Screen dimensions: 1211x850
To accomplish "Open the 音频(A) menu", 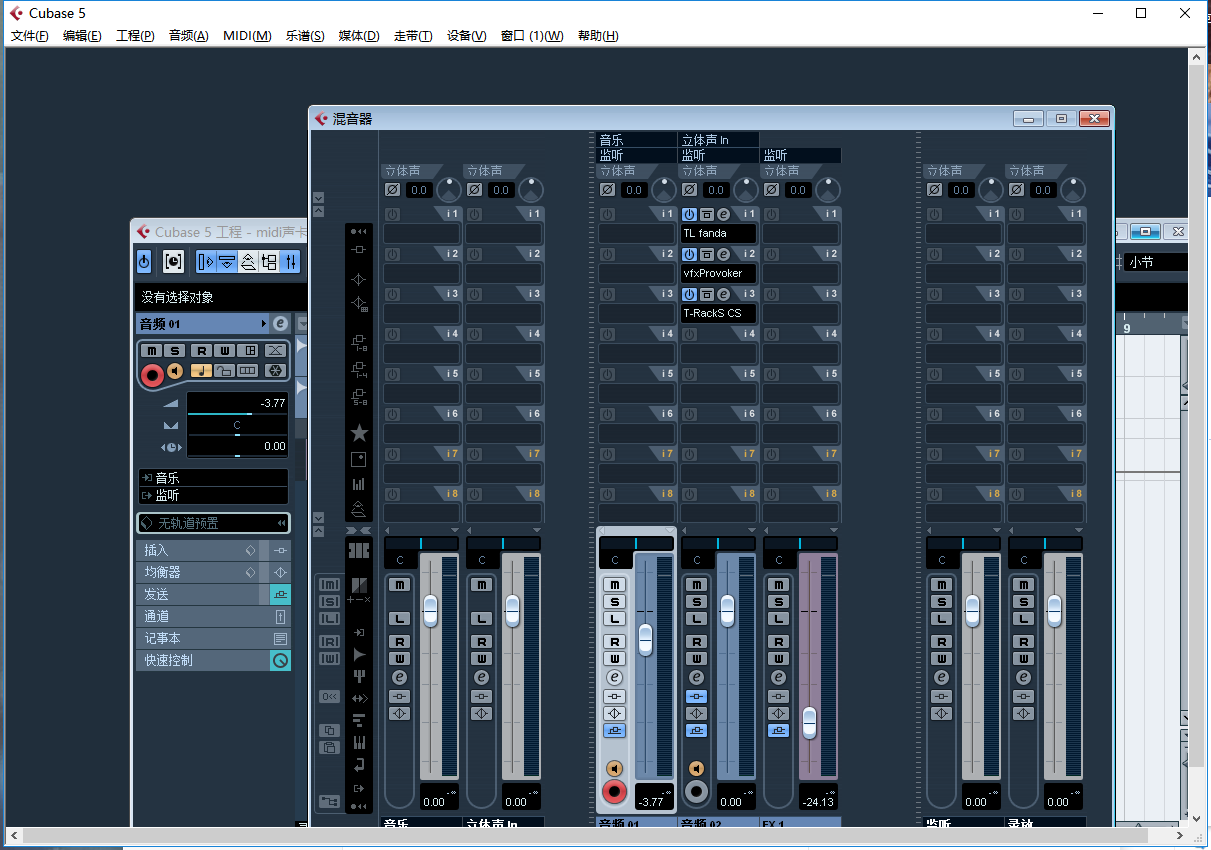I will (x=189, y=36).
